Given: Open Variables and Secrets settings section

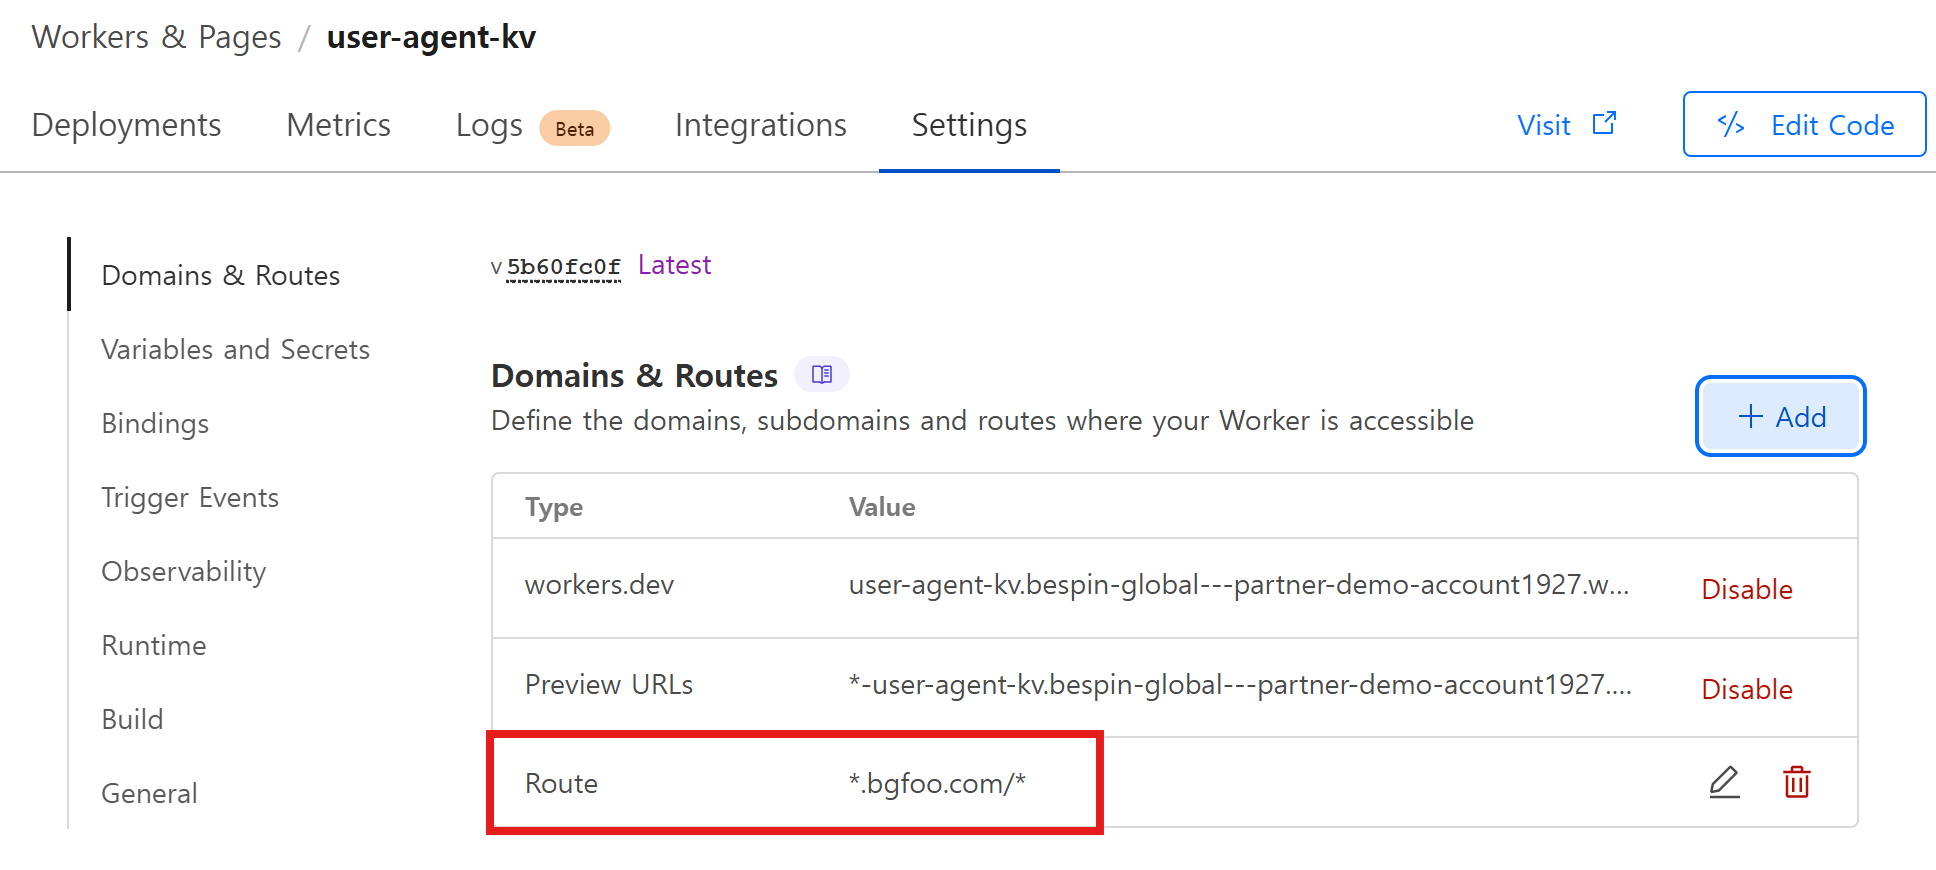Looking at the screenshot, I should pyautogui.click(x=235, y=349).
